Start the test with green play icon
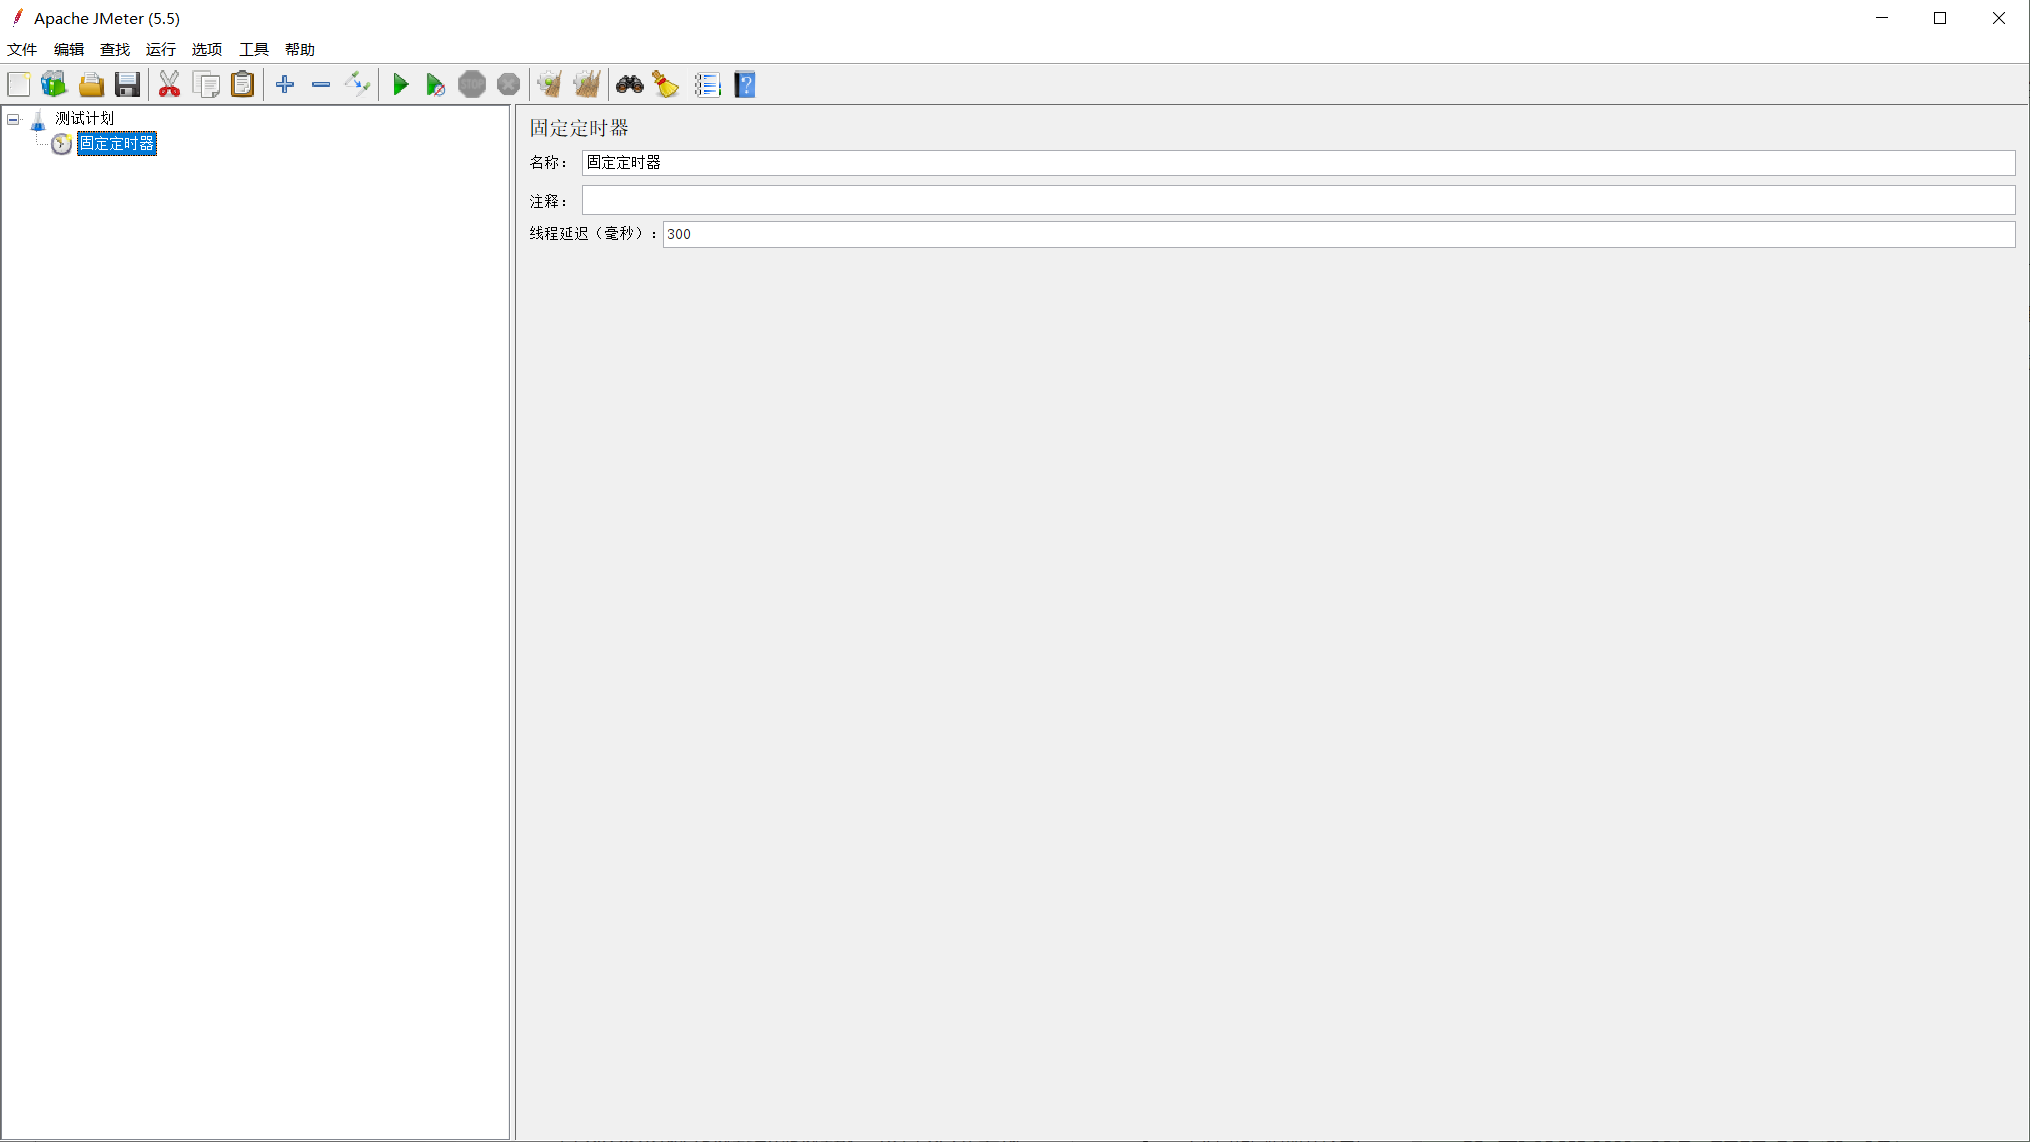 coord(400,85)
